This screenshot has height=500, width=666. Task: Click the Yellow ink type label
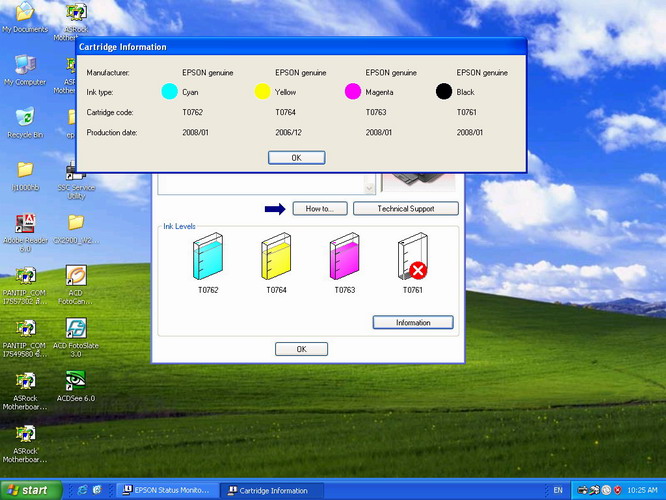pyautogui.click(x=285, y=92)
